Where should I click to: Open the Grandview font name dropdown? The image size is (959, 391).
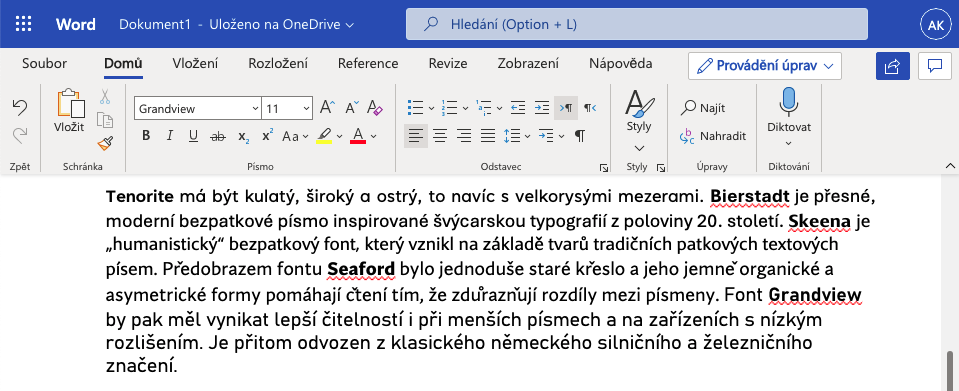click(198, 108)
